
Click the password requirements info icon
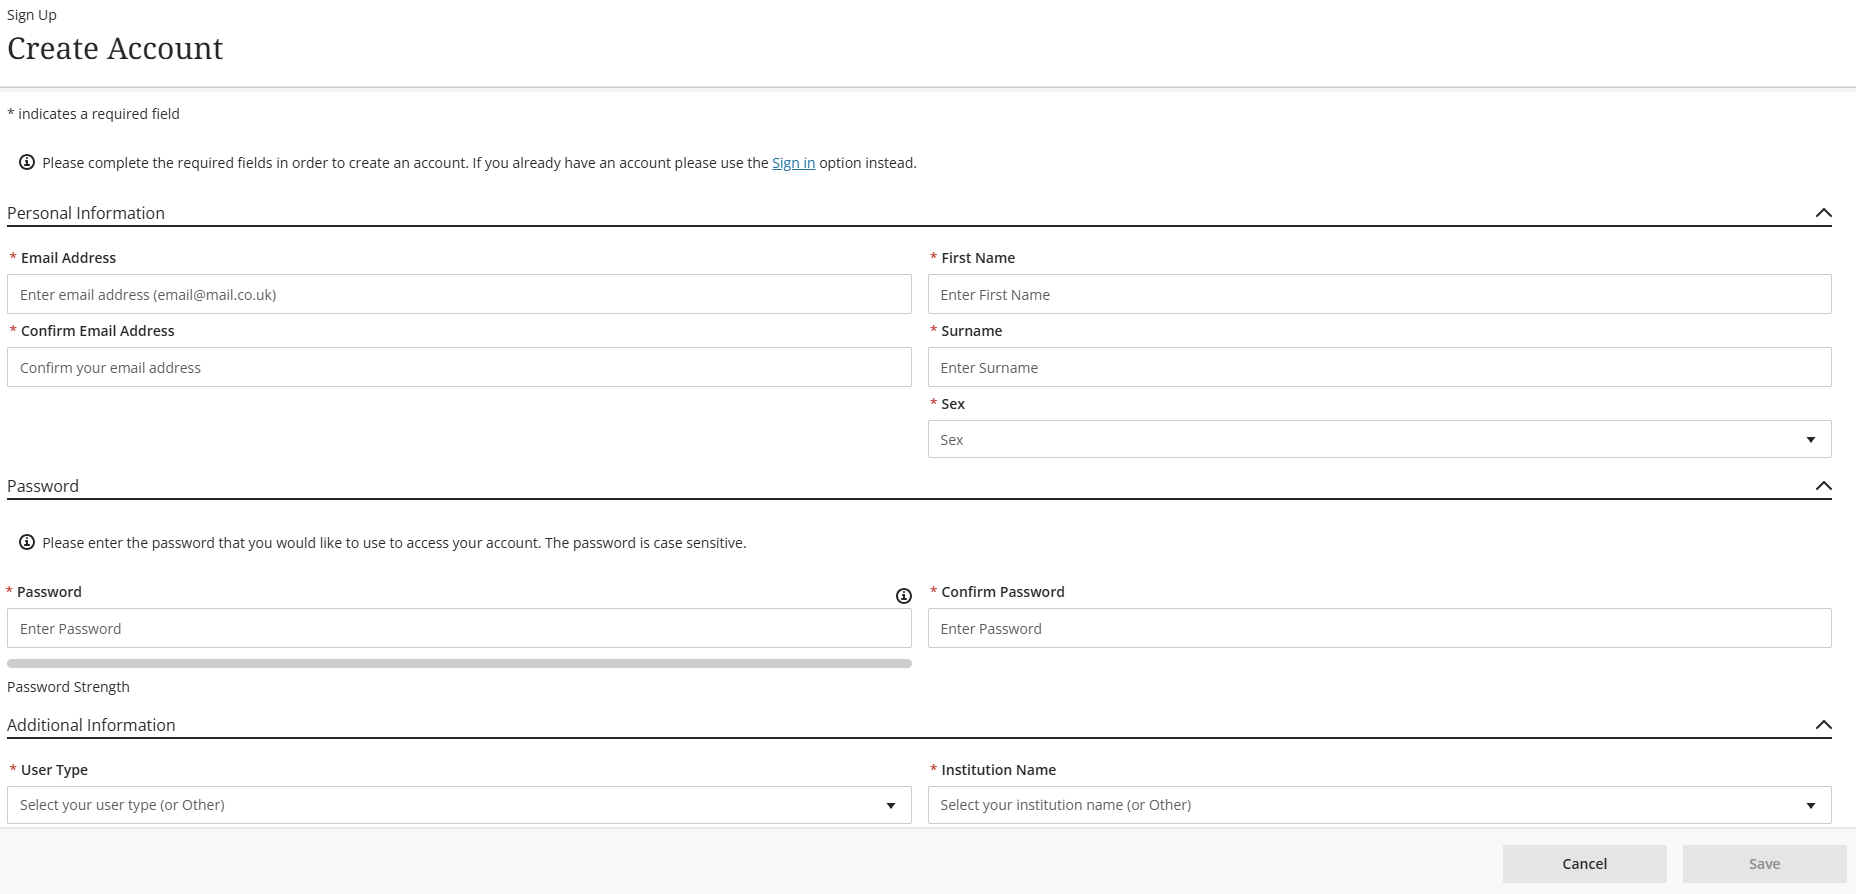pos(904,596)
